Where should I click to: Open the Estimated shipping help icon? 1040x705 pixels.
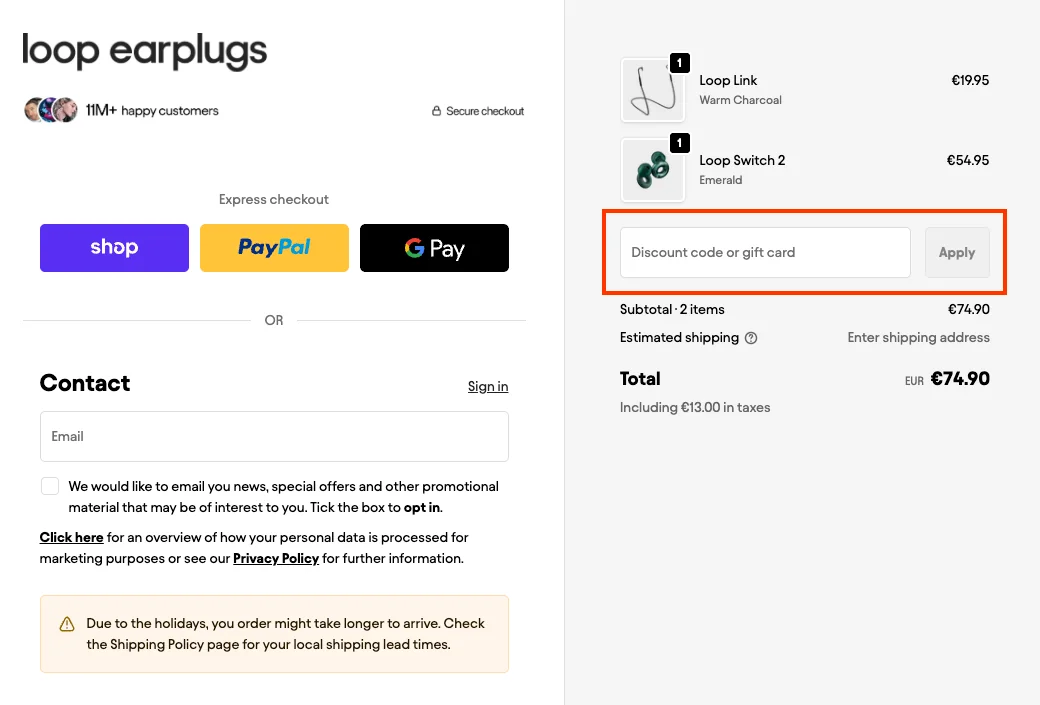pos(750,337)
